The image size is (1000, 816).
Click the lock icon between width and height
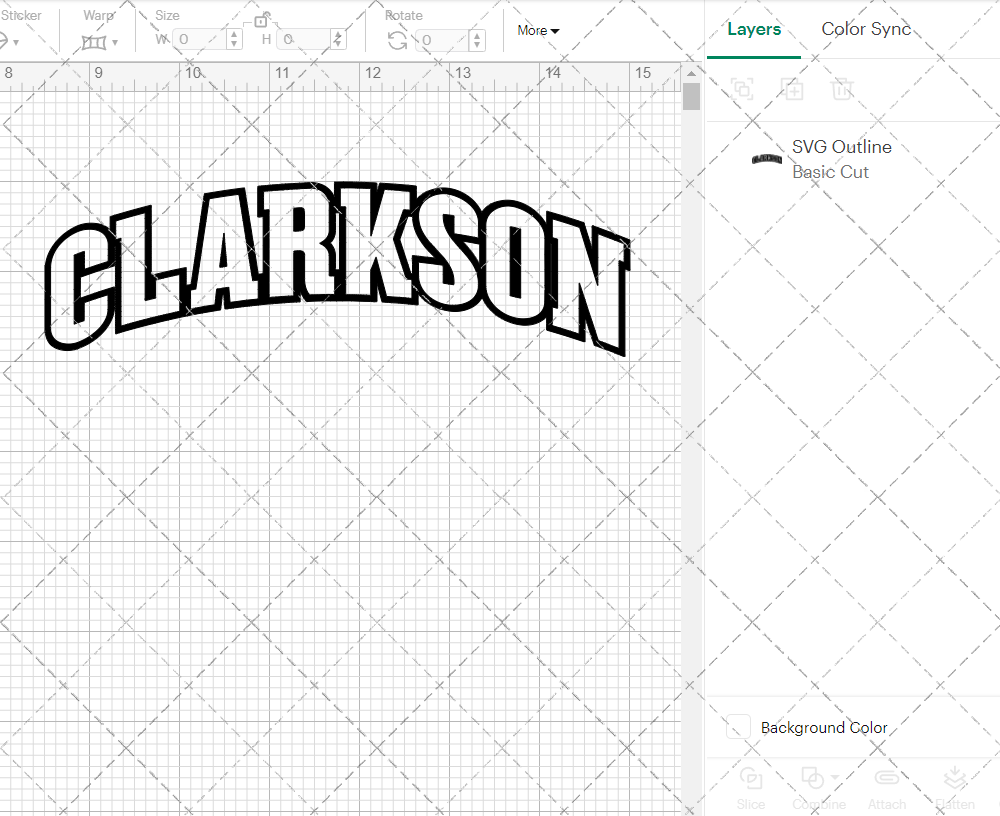[261, 21]
